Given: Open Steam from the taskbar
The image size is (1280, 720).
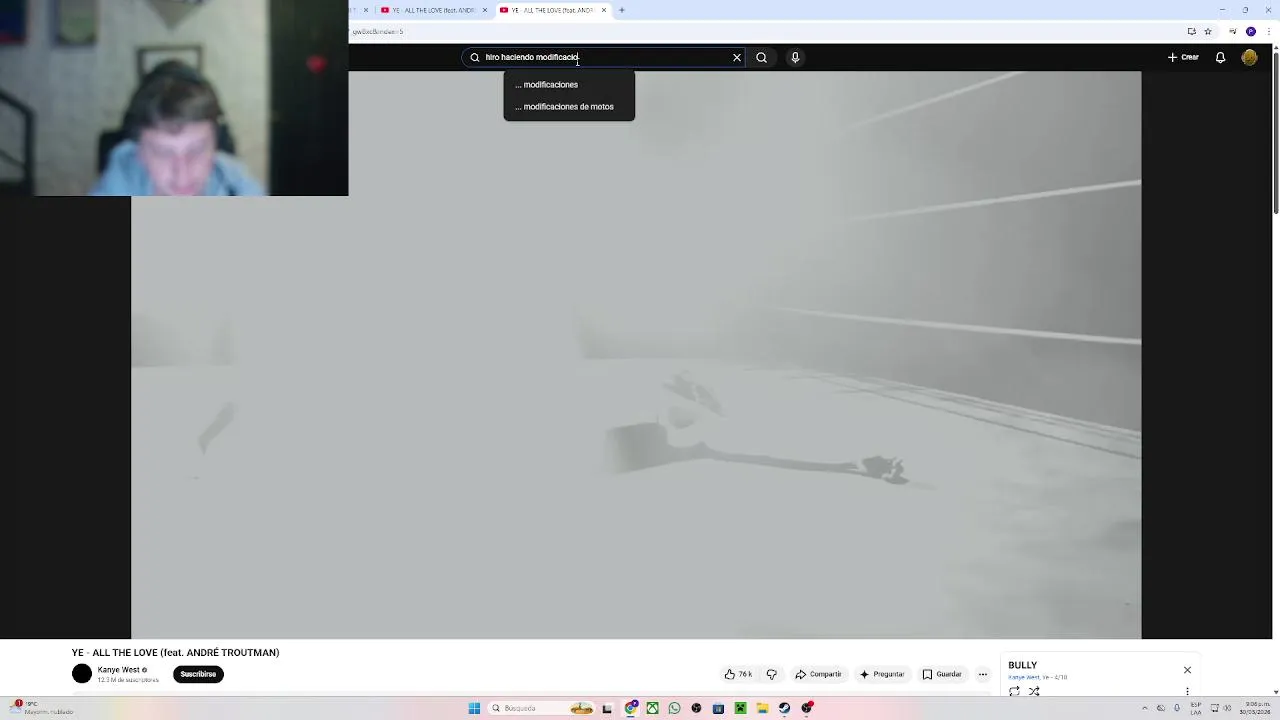Looking at the screenshot, I should click(x=784, y=708).
